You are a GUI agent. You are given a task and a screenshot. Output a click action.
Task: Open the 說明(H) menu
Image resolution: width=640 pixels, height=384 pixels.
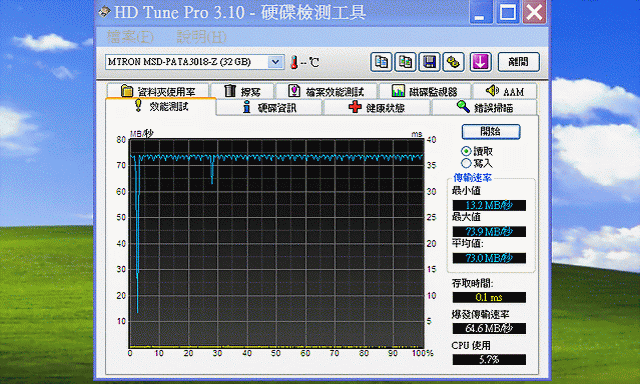click(201, 37)
